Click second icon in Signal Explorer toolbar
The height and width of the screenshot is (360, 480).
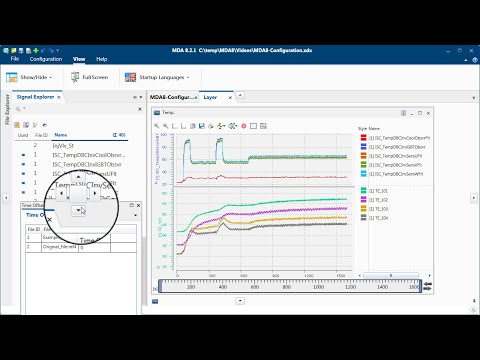point(26,125)
